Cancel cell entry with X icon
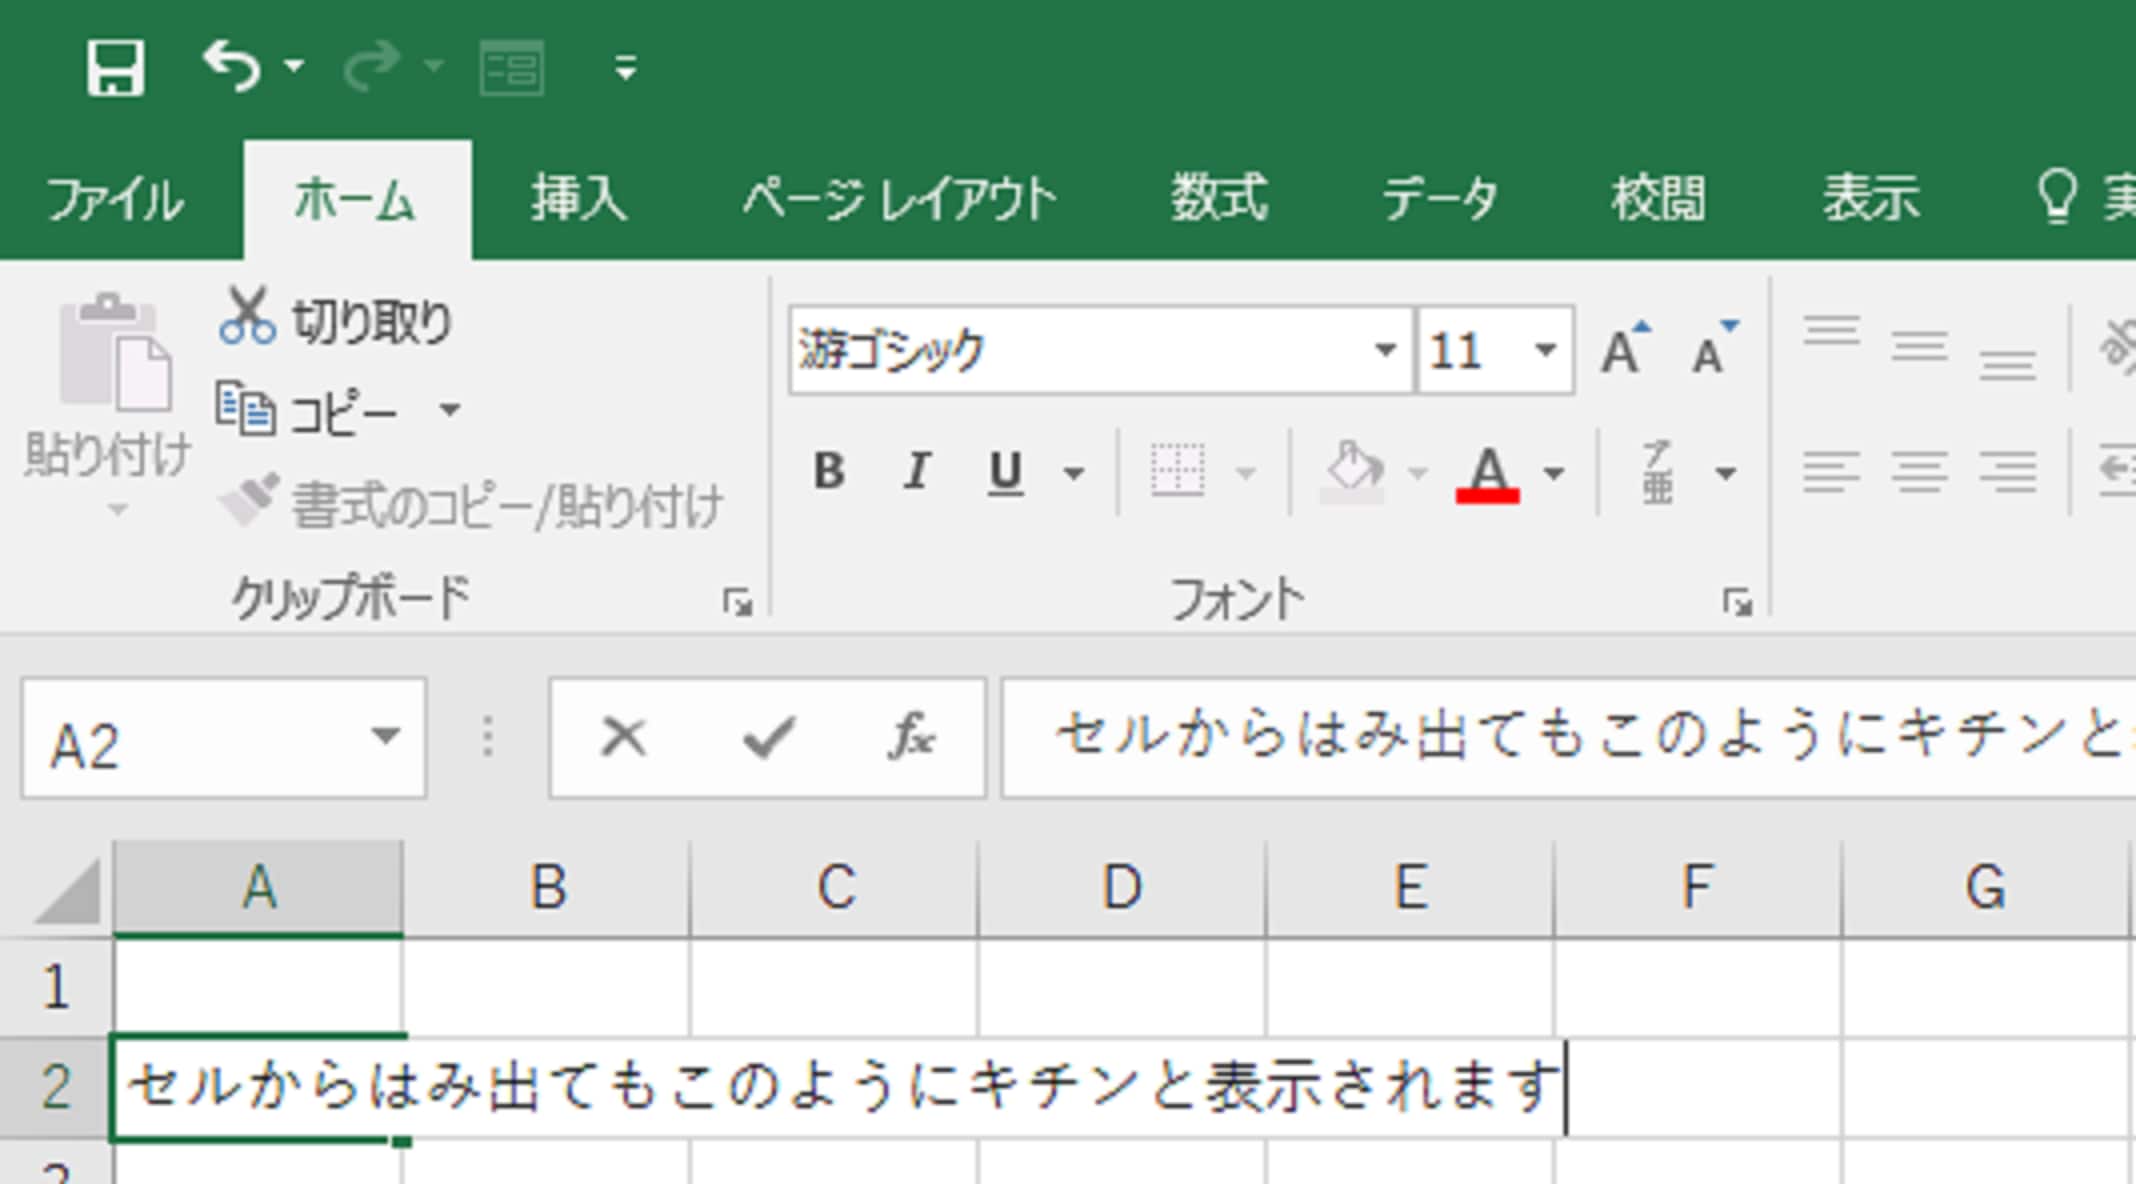Screen dimensions: 2136x1184 [624, 738]
